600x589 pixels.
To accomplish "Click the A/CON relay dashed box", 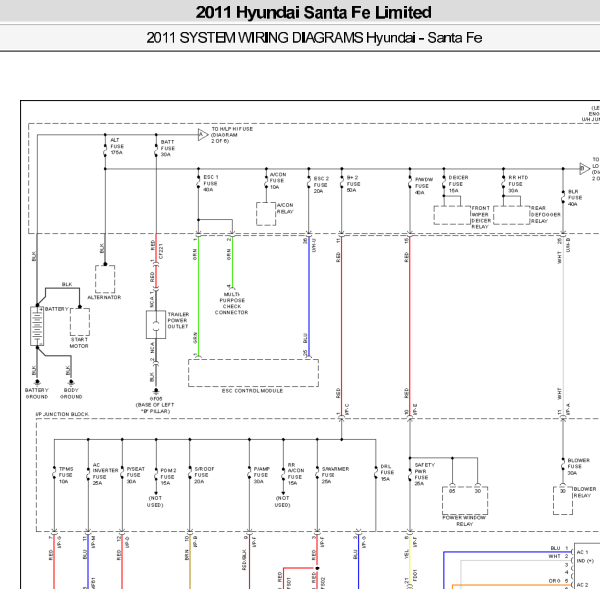I will pos(266,214).
